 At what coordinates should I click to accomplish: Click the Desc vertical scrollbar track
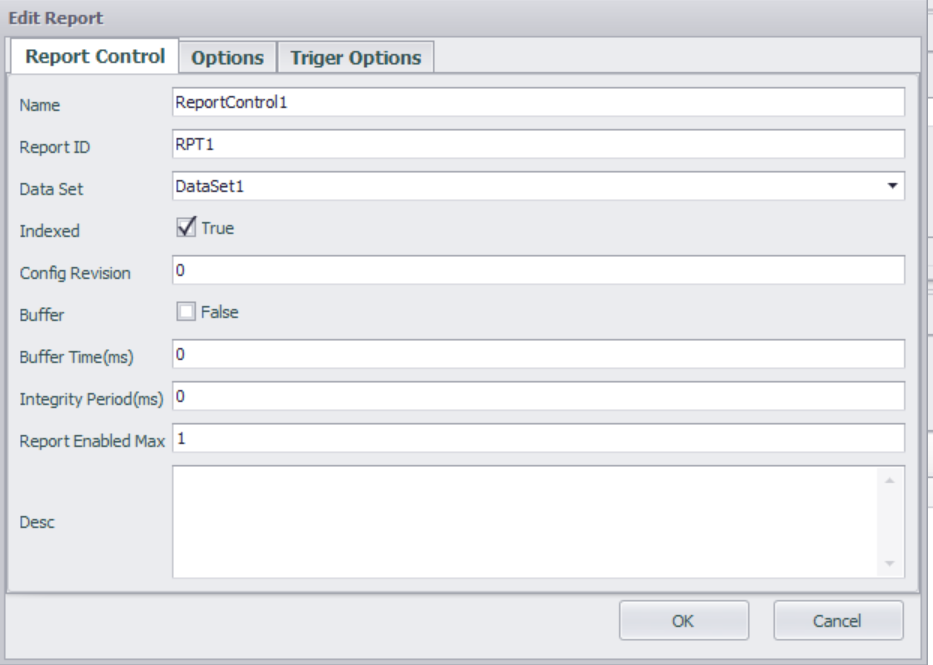click(x=891, y=521)
